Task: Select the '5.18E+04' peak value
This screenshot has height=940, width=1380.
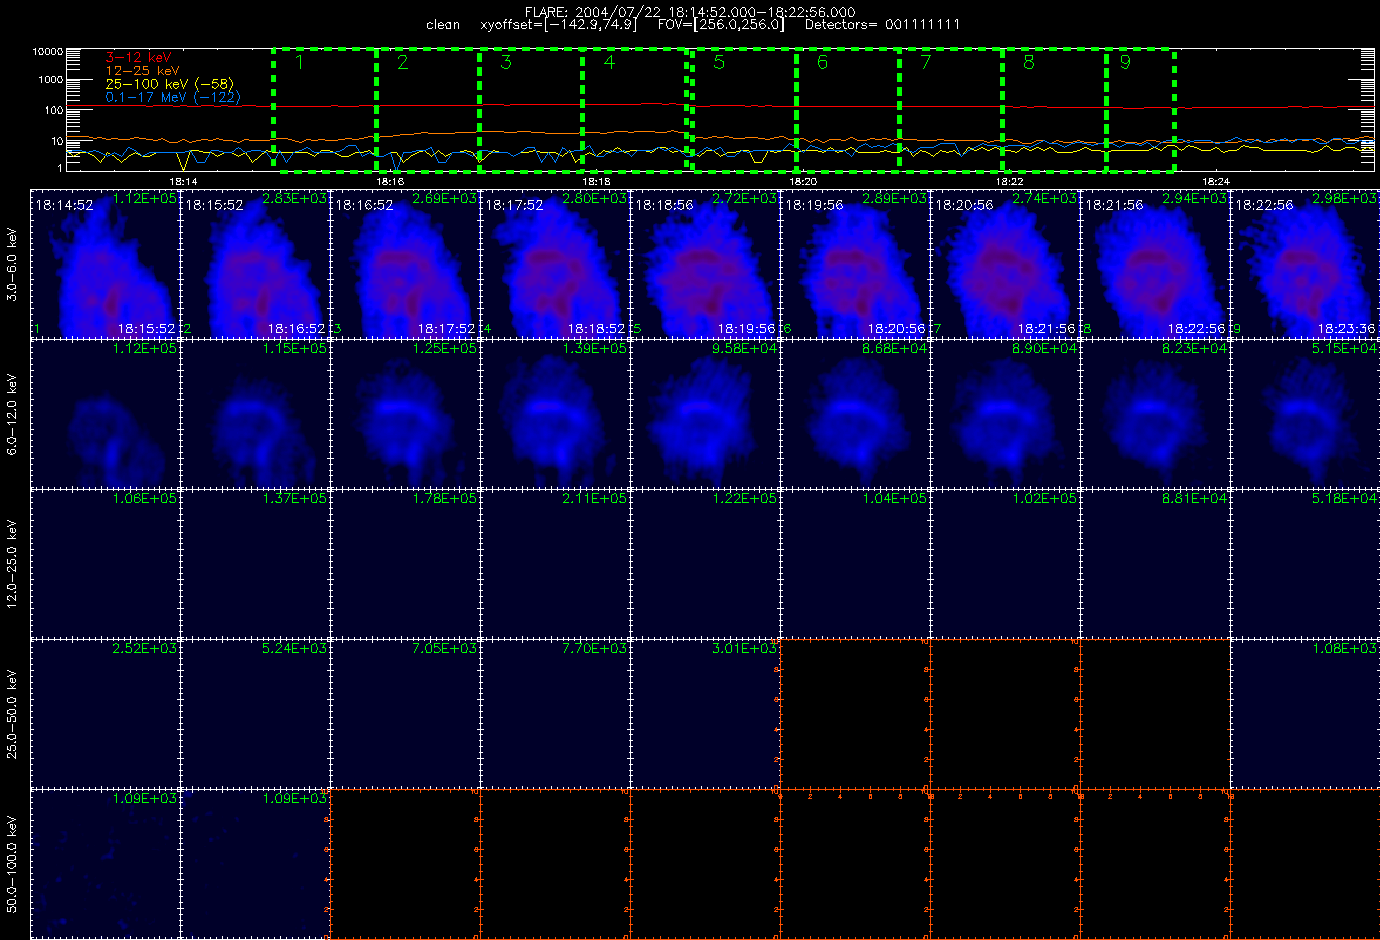Action: pos(1344,499)
